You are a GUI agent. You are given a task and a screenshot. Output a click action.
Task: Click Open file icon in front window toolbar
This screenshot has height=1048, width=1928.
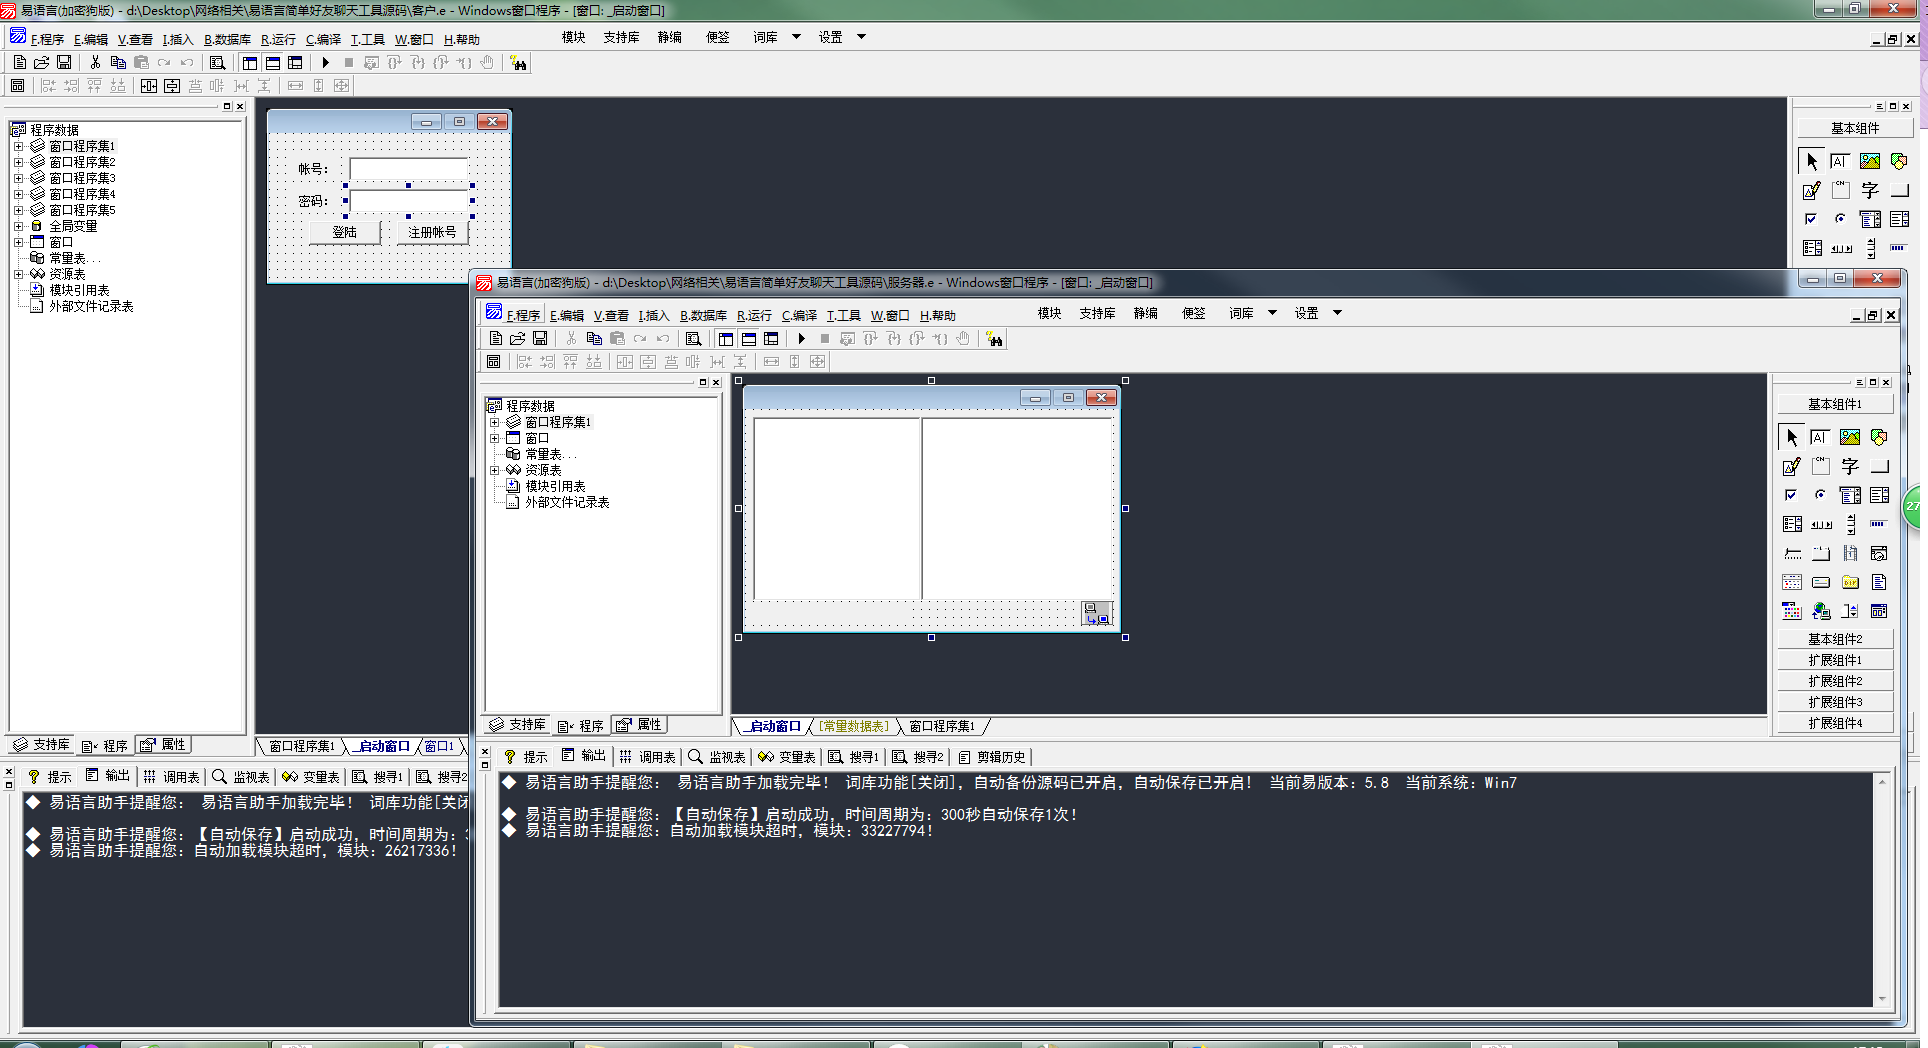pos(517,339)
